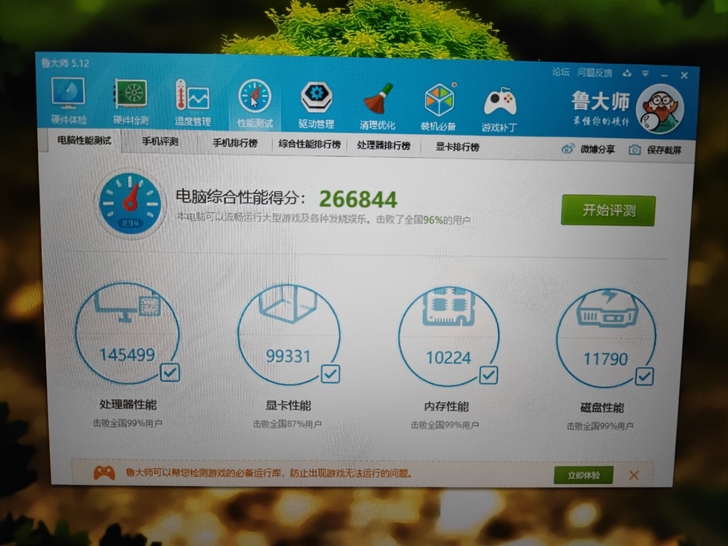Click the orange gamepad icon in notice bar
The height and width of the screenshot is (546, 728).
click(x=104, y=473)
